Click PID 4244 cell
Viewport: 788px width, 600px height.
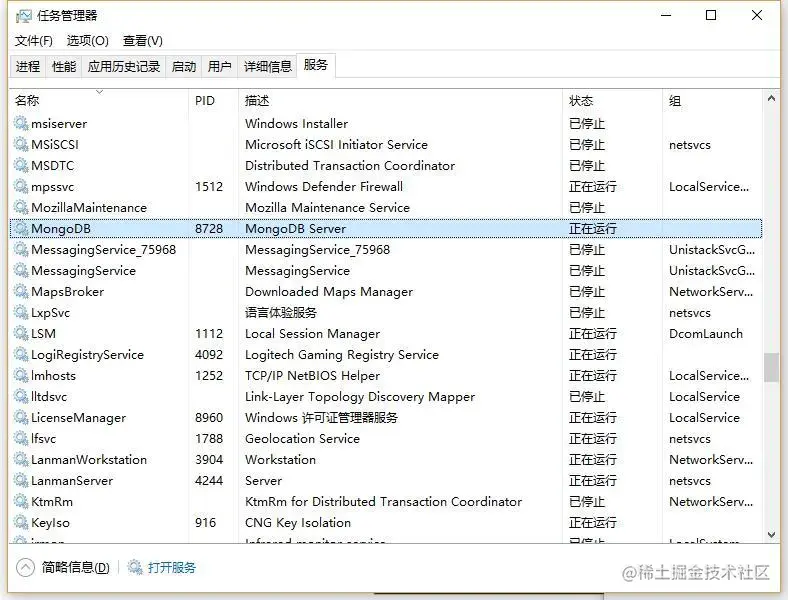tap(209, 481)
